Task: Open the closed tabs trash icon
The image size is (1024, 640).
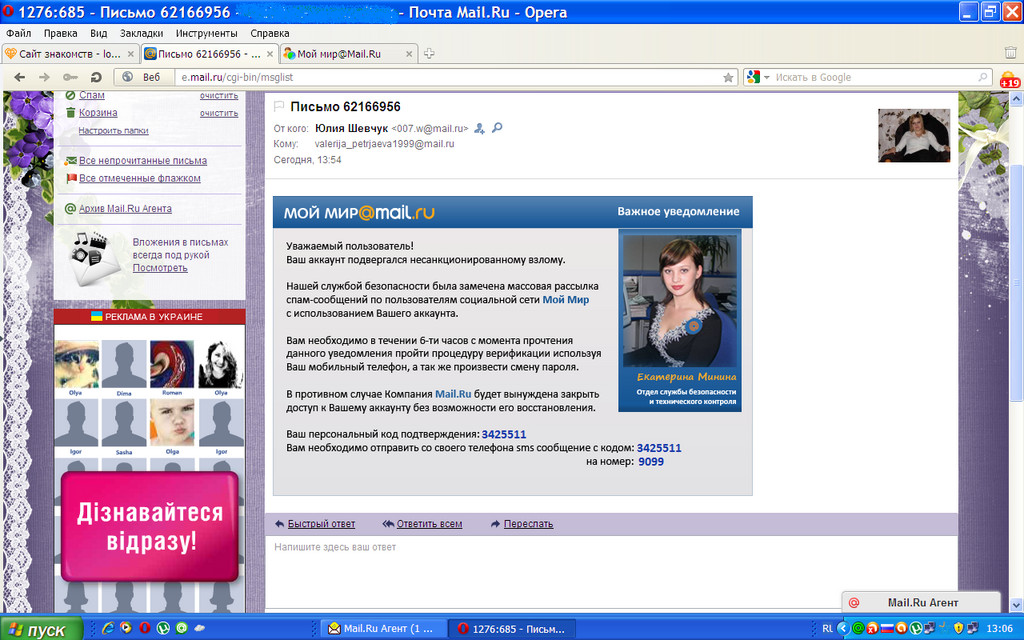Action: [x=1010, y=53]
